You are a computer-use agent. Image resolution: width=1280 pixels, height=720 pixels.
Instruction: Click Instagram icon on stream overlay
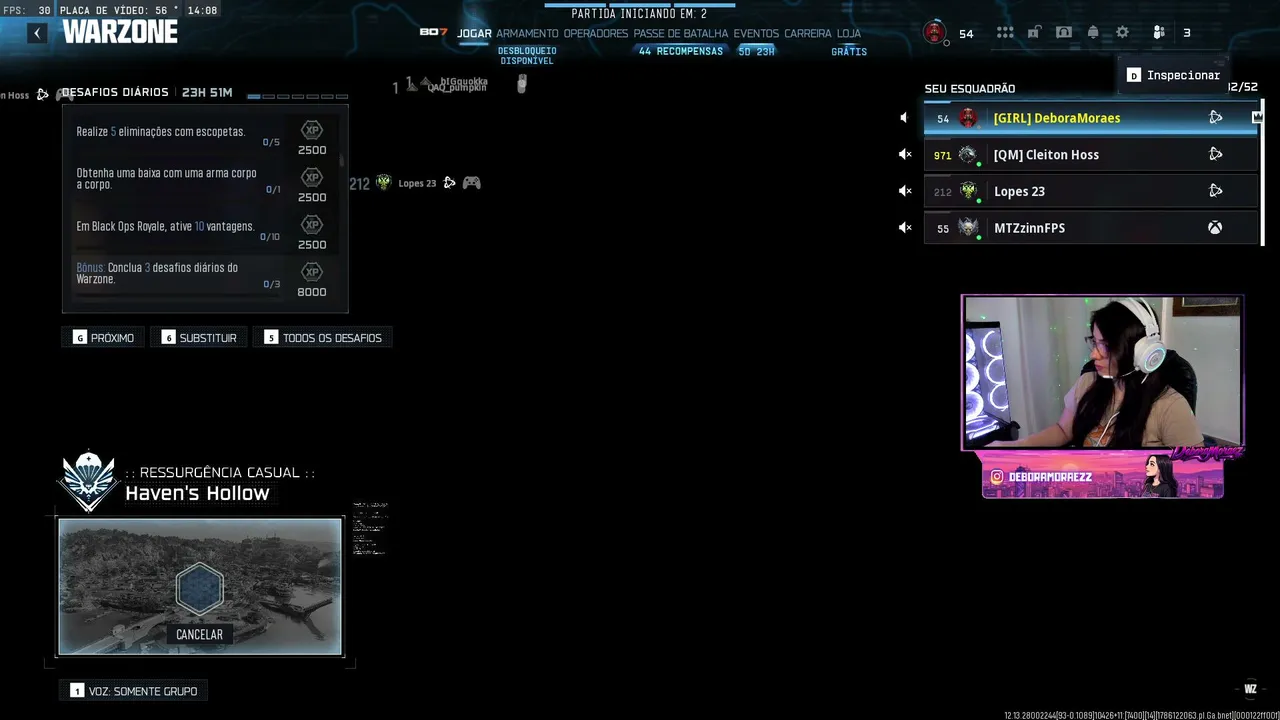click(x=996, y=477)
